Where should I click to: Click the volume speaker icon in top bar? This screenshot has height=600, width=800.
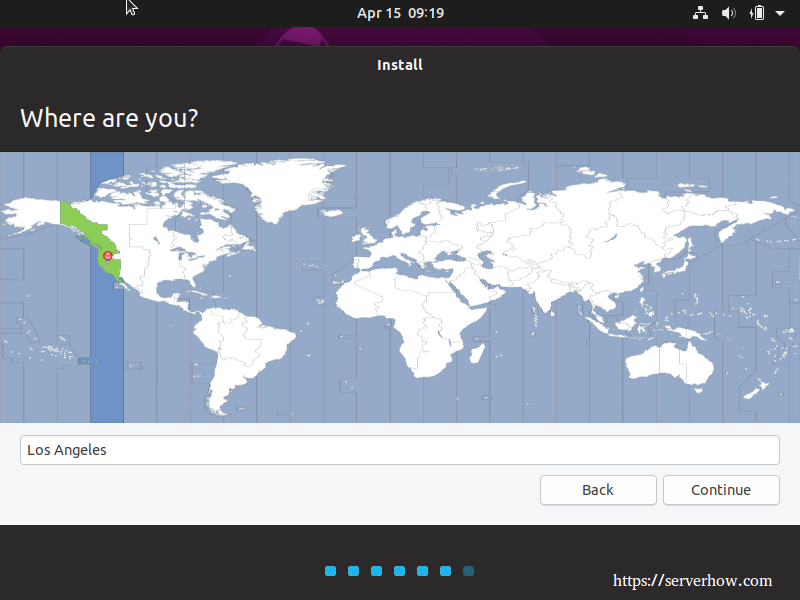[728, 13]
